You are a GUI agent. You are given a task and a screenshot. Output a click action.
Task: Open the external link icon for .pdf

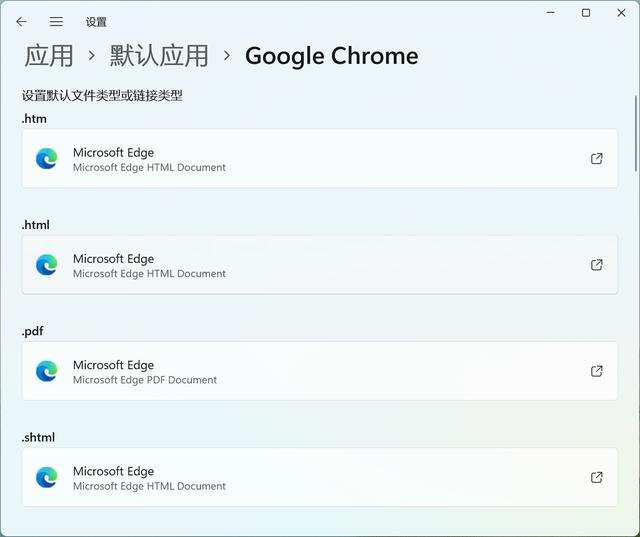[x=597, y=371]
